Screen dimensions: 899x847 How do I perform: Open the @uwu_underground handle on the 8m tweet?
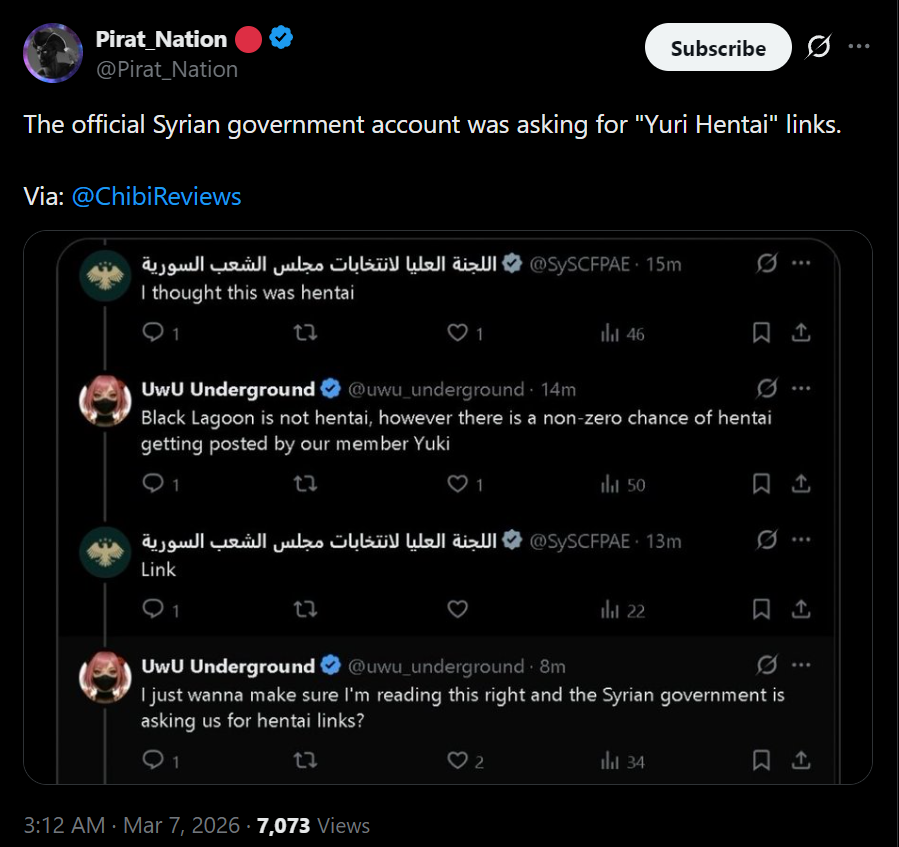pos(436,666)
